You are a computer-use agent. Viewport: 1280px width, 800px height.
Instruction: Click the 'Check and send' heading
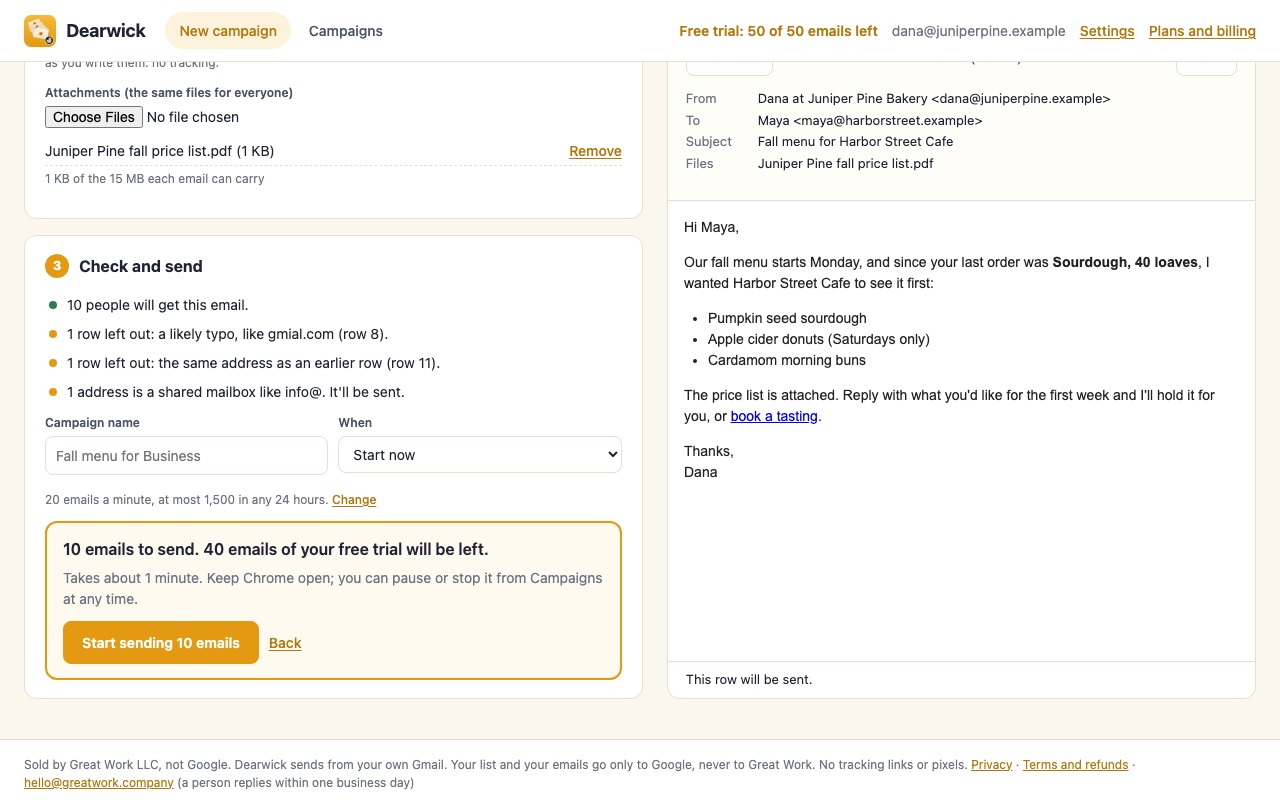coord(141,266)
